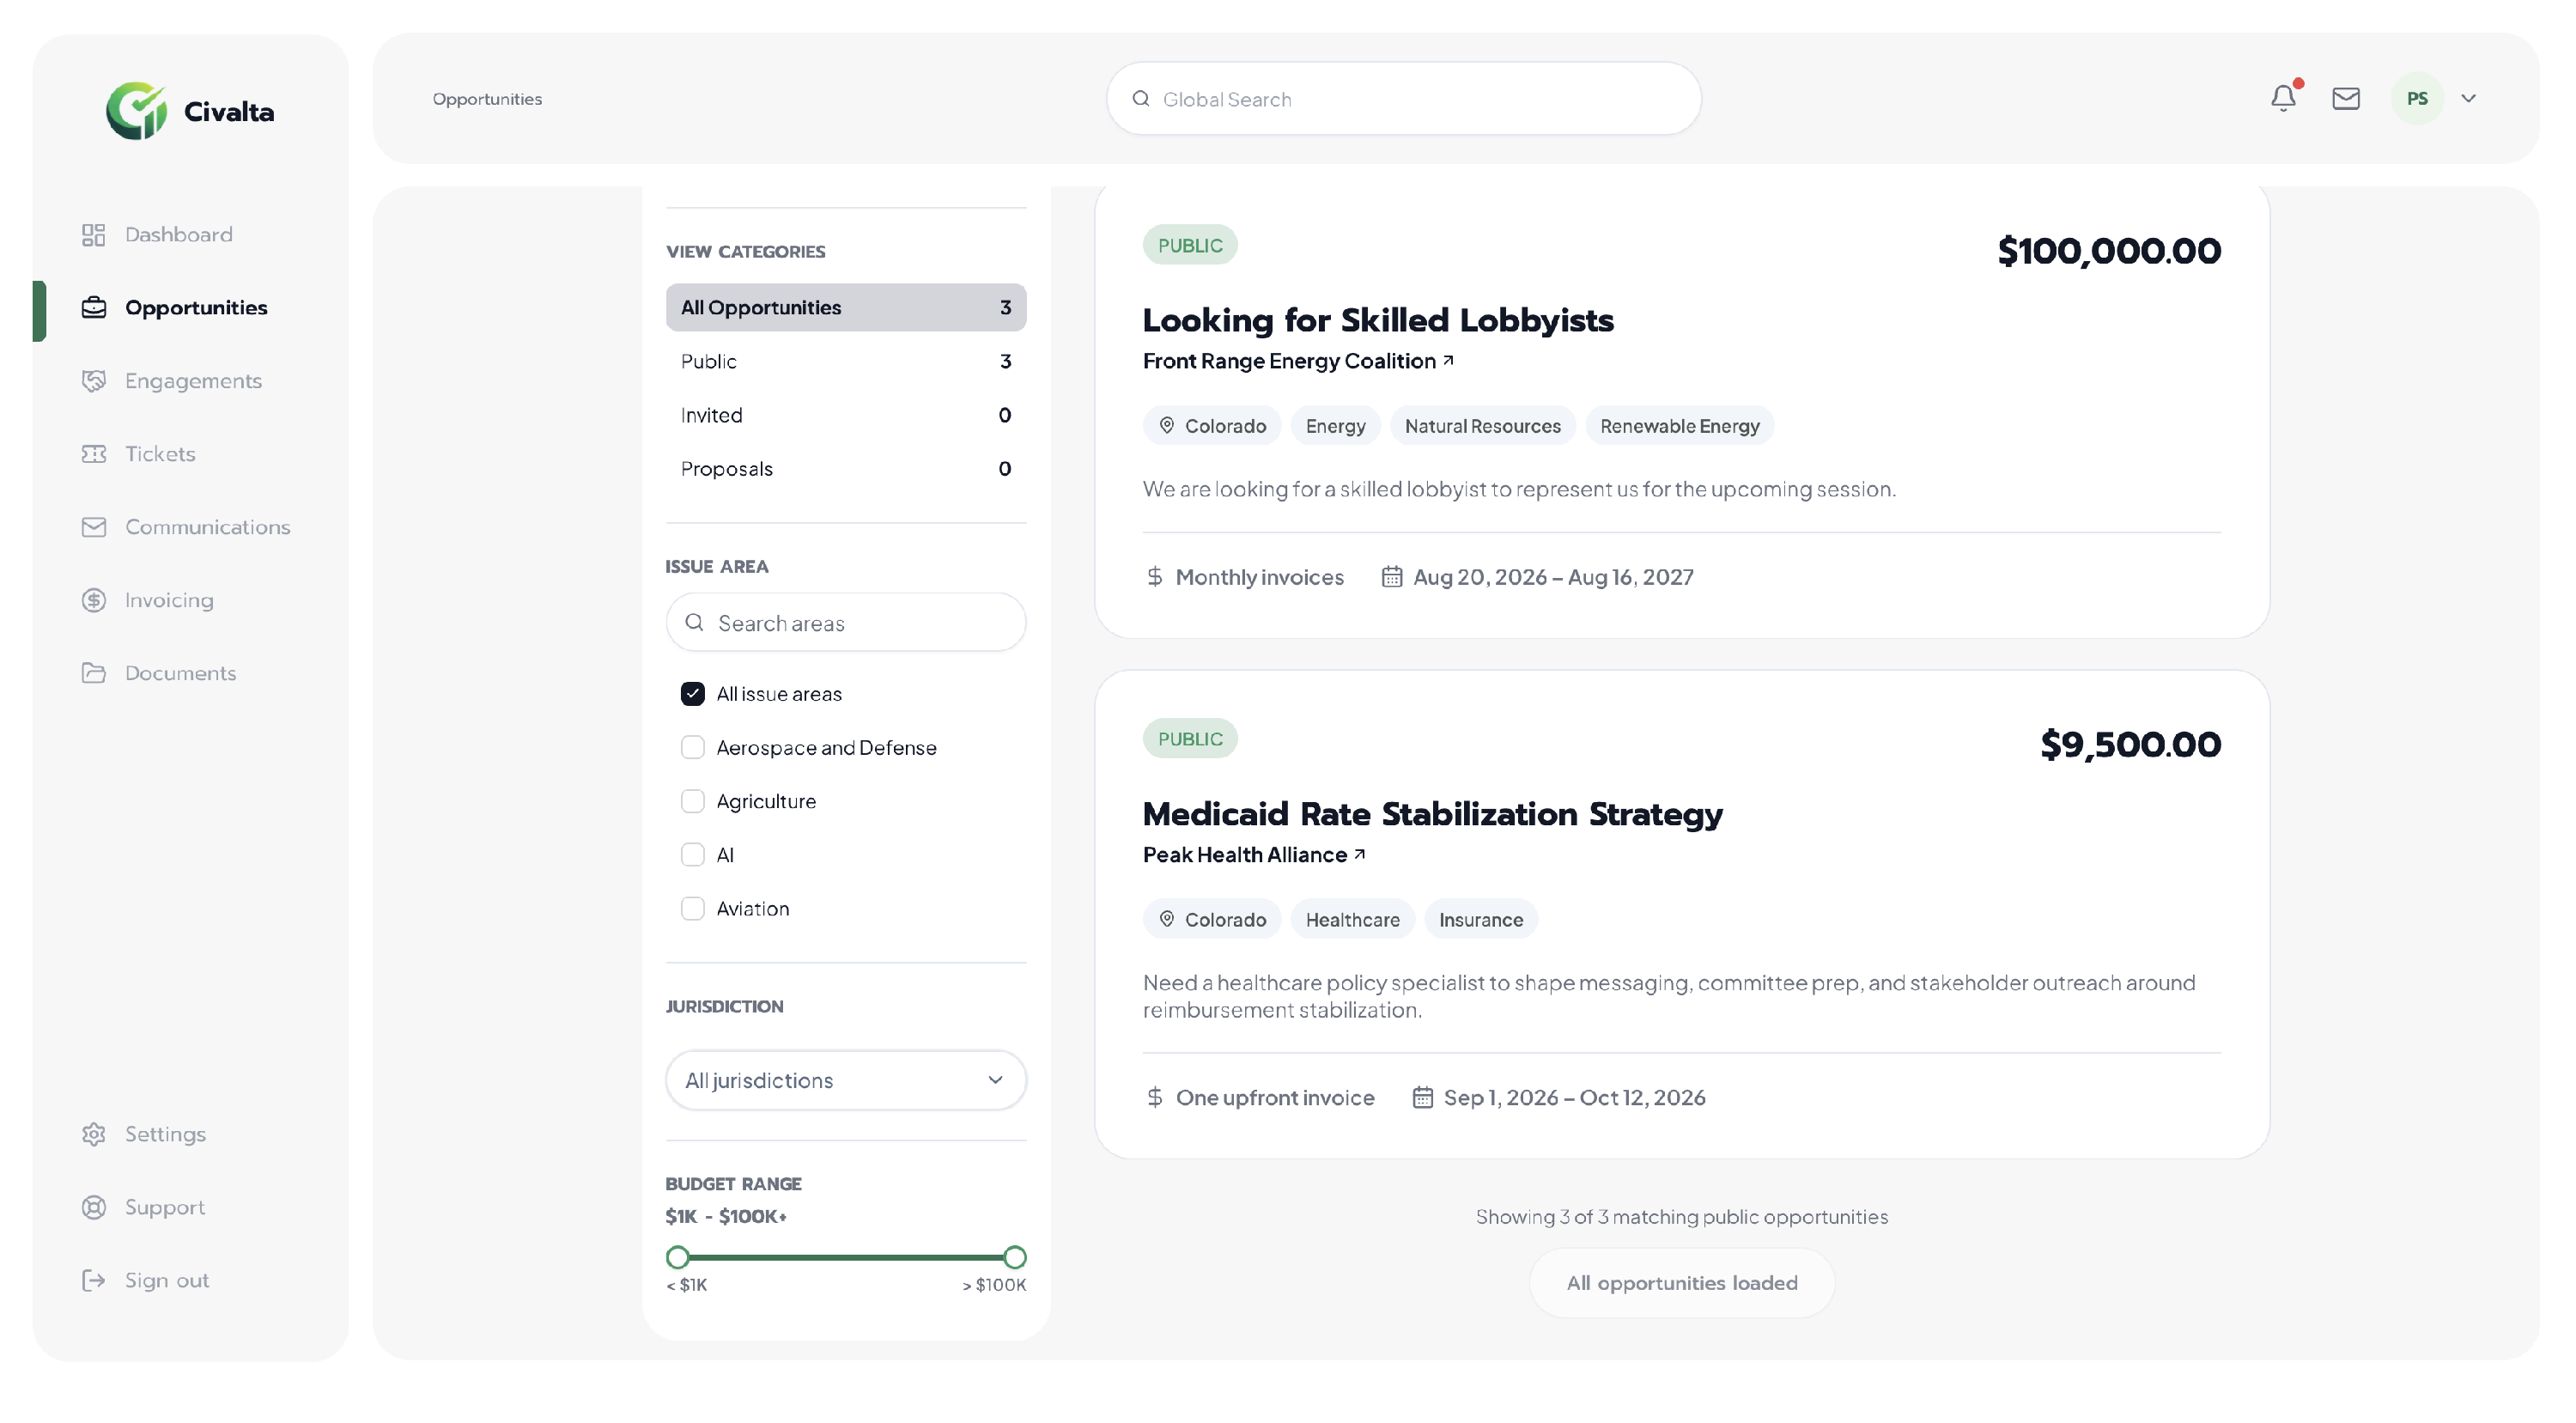Viewport: 2576px width, 1423px height.
Task: Open Invoicing dollar icon in sidebar
Action: pyautogui.click(x=94, y=599)
